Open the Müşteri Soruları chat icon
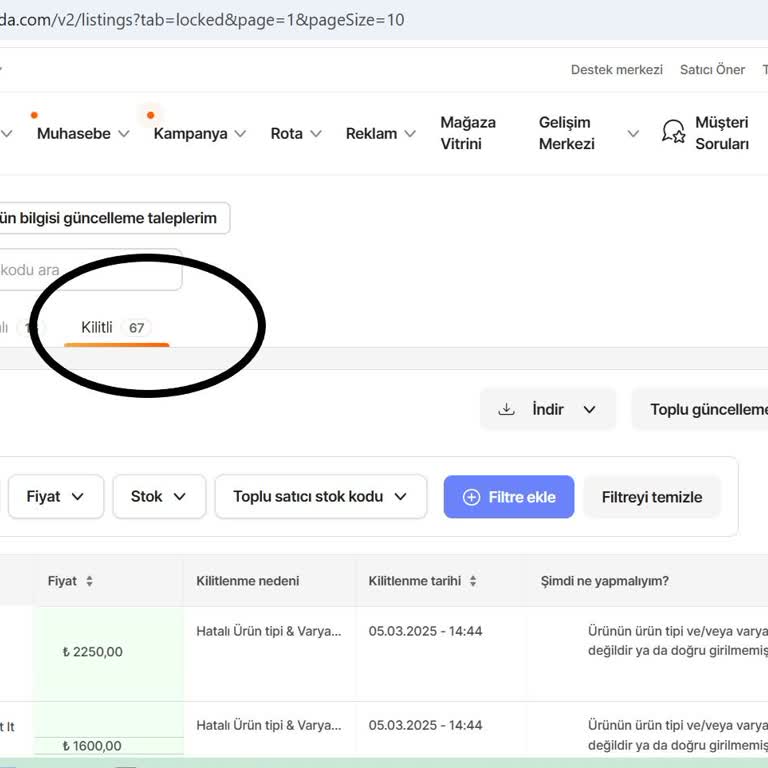Image resolution: width=768 pixels, height=768 pixels. pyautogui.click(x=673, y=131)
